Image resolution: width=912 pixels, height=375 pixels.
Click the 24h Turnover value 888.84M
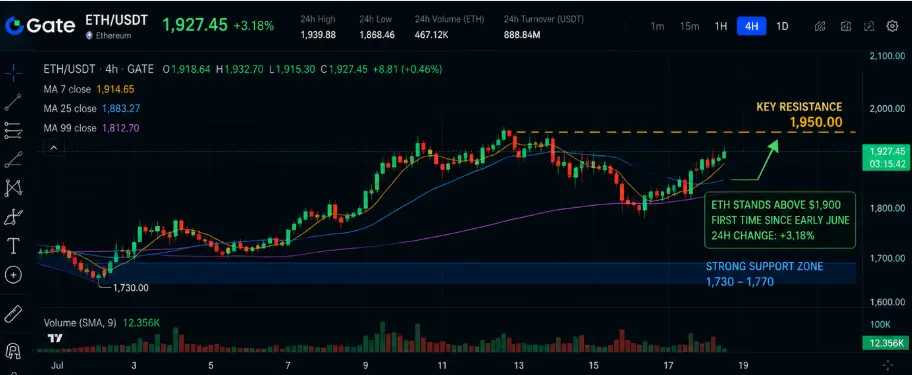(x=522, y=35)
